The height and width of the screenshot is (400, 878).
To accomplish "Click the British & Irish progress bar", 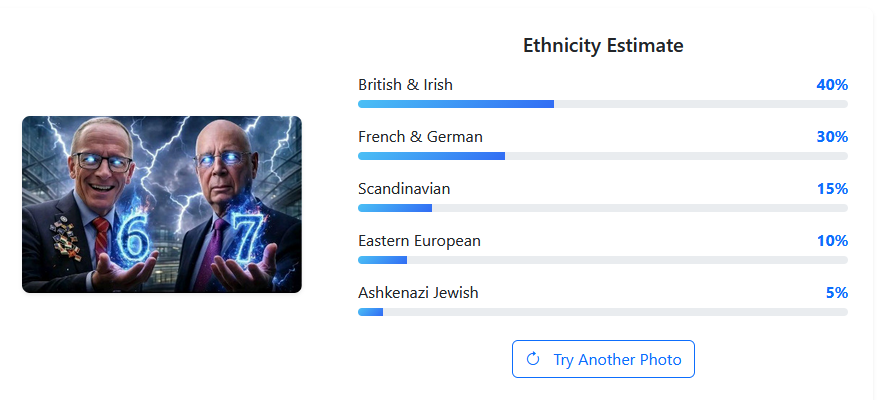I will point(602,104).
